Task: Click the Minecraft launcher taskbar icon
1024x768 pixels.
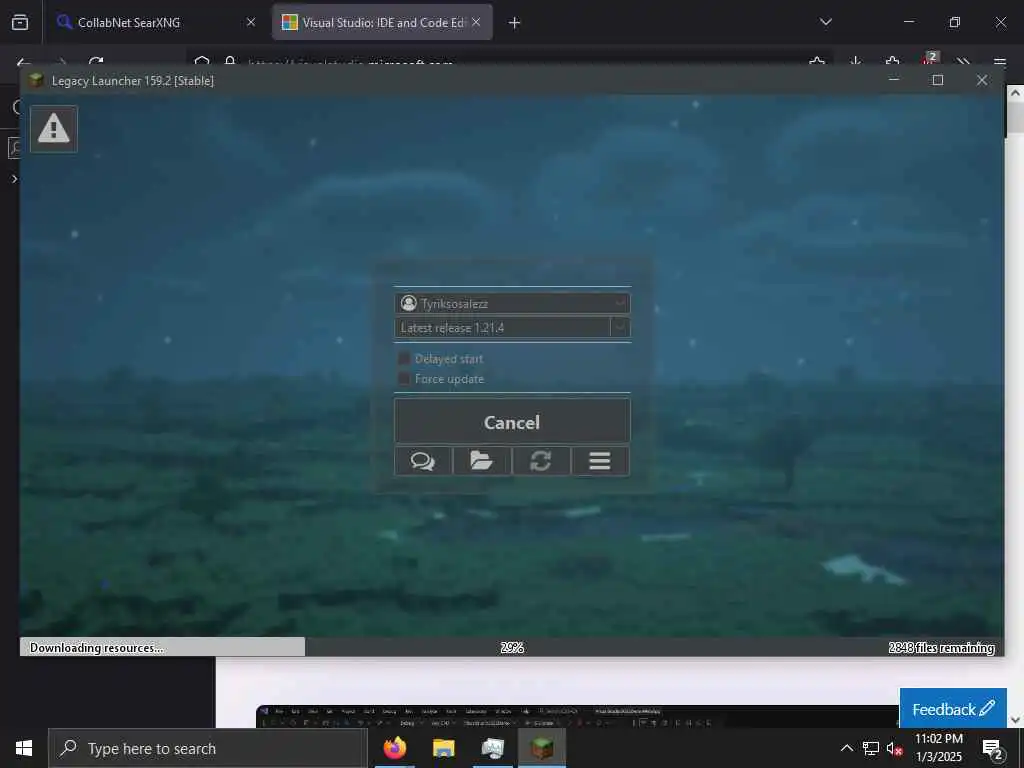Action: tap(541, 748)
